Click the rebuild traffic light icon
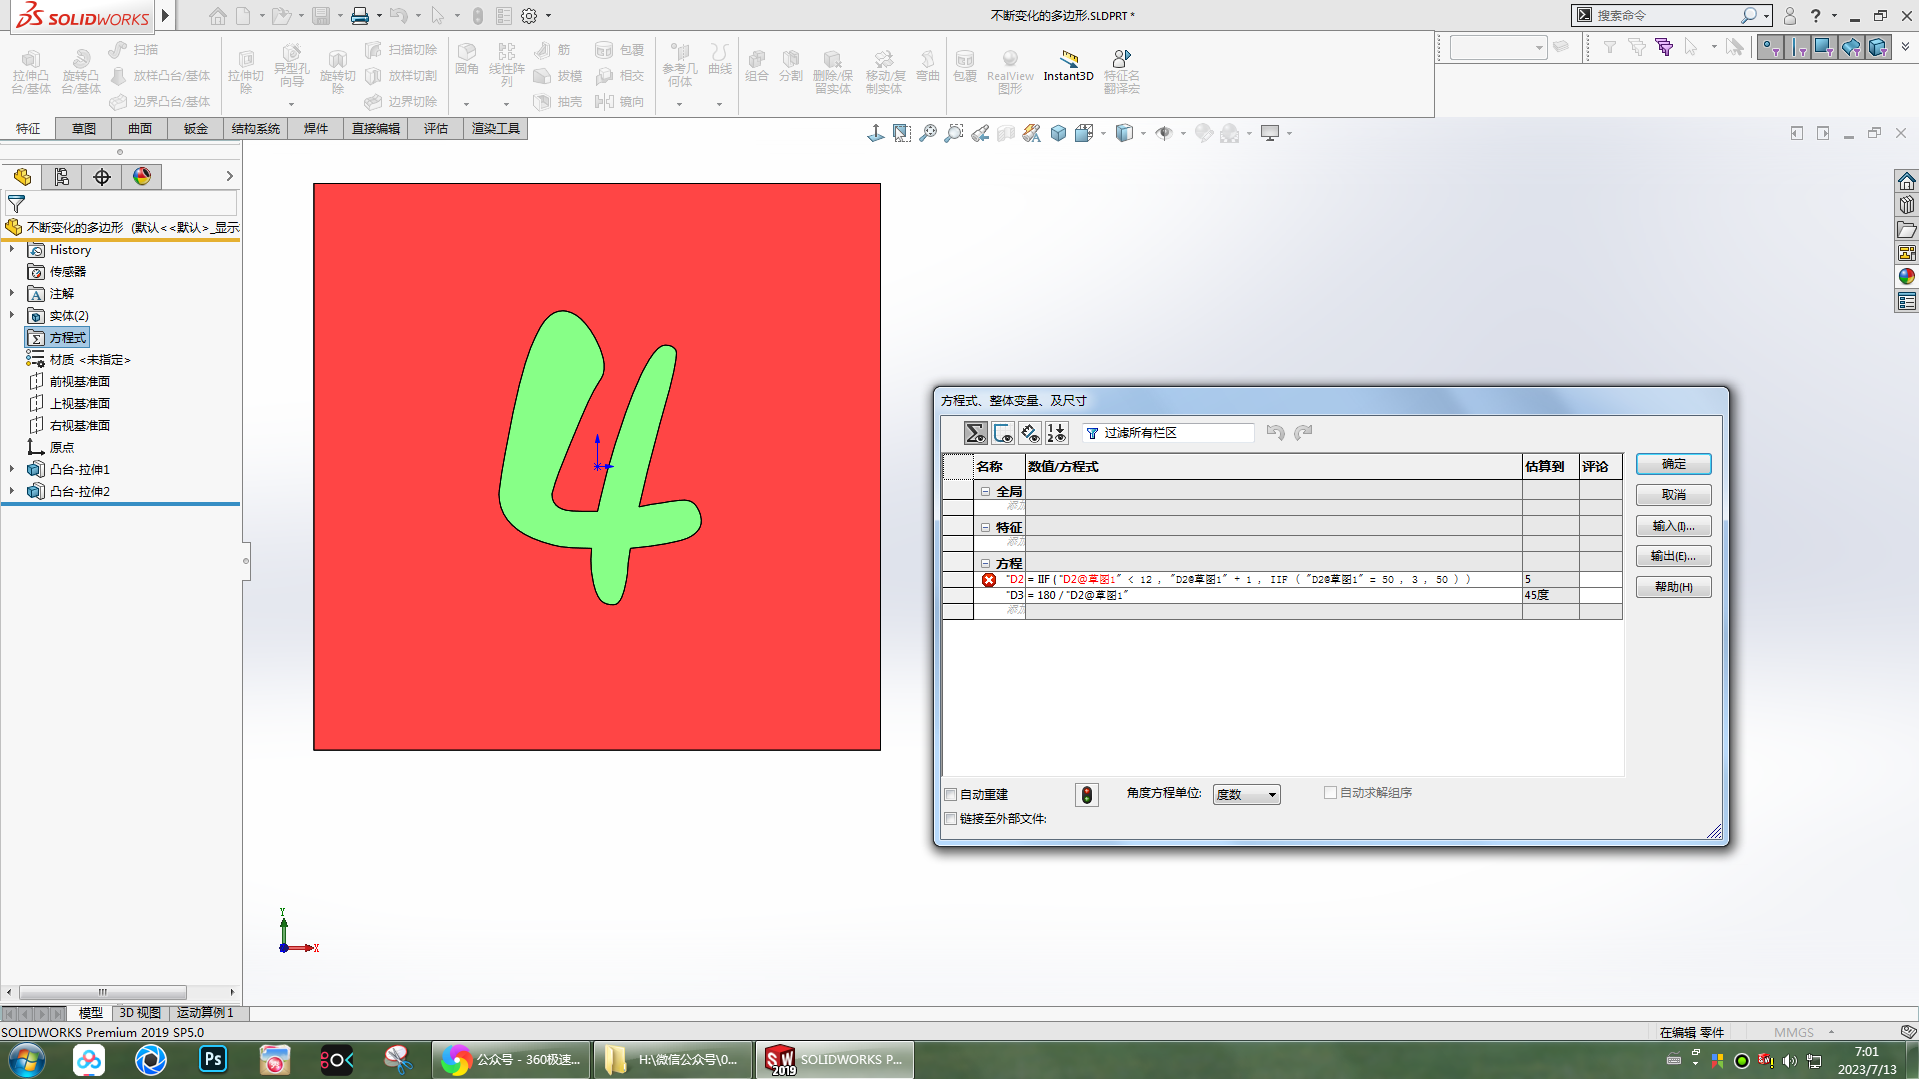Viewport: 1919px width, 1079px height. (1087, 795)
